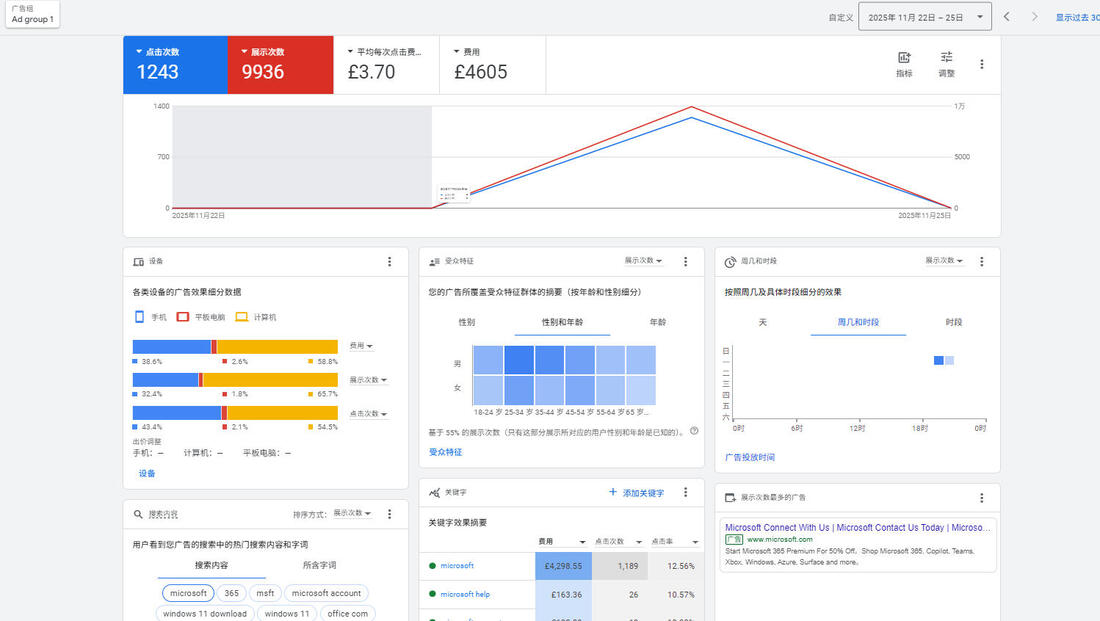The image size is (1100, 621).
Task: Open the 费用 dropdown next to device bar
Action: [361, 346]
